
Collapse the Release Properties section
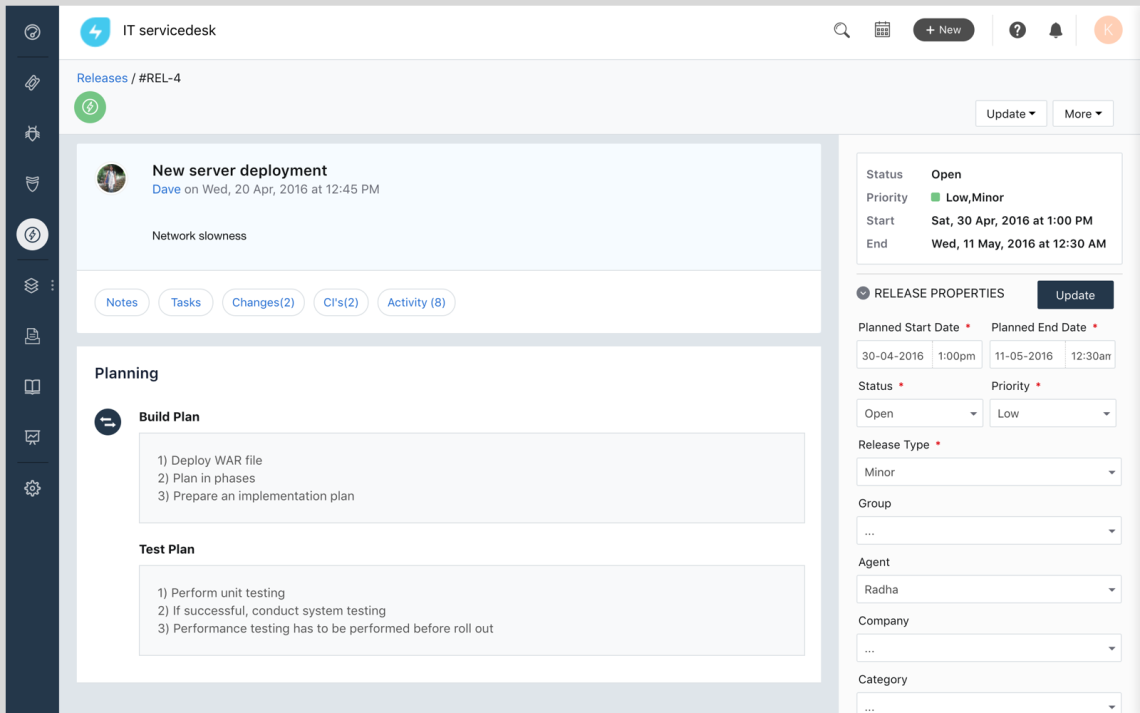tap(862, 293)
